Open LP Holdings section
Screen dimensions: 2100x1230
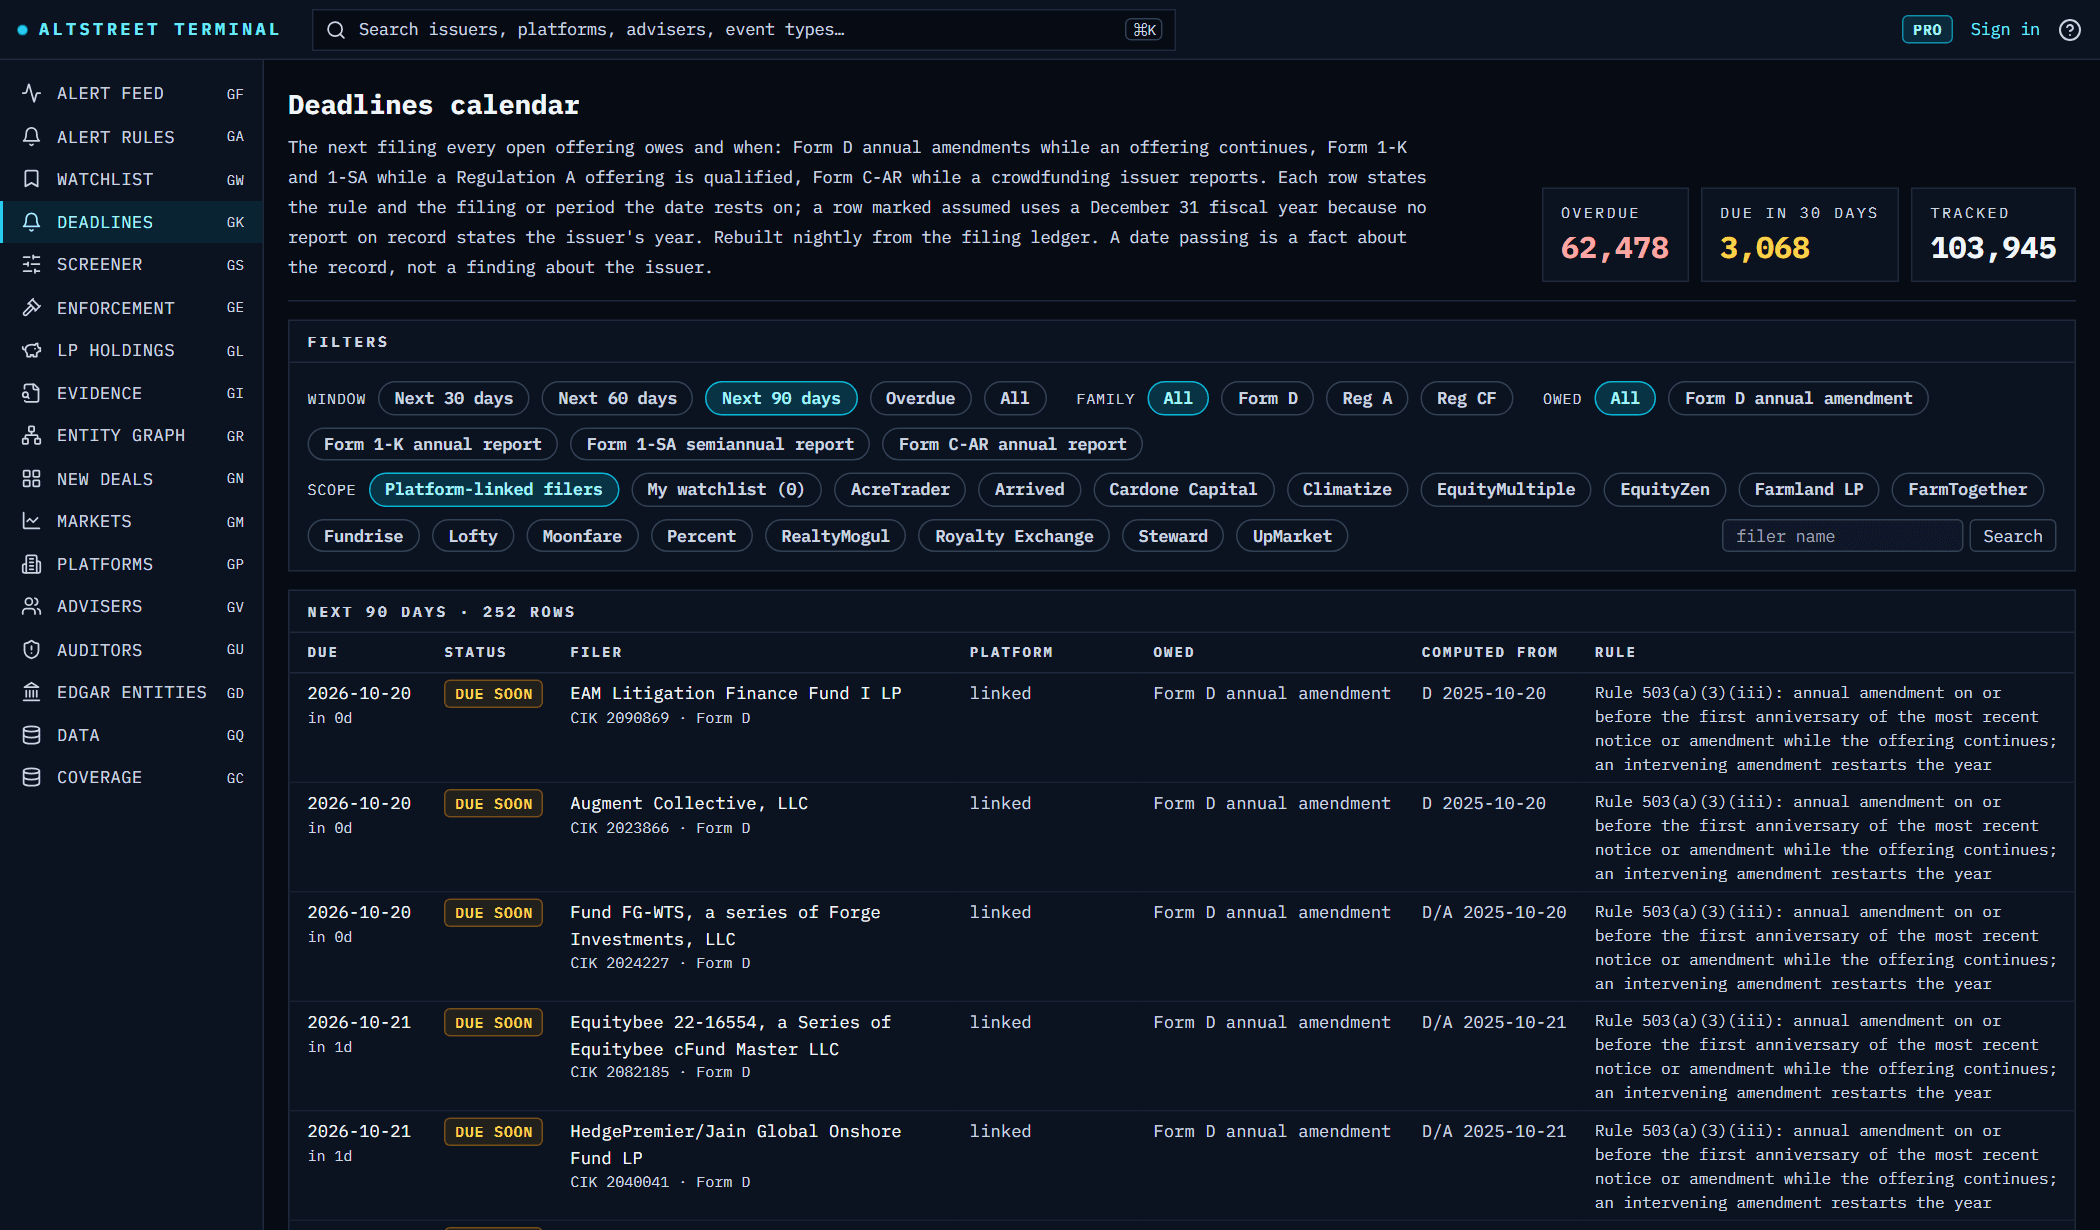click(x=131, y=350)
